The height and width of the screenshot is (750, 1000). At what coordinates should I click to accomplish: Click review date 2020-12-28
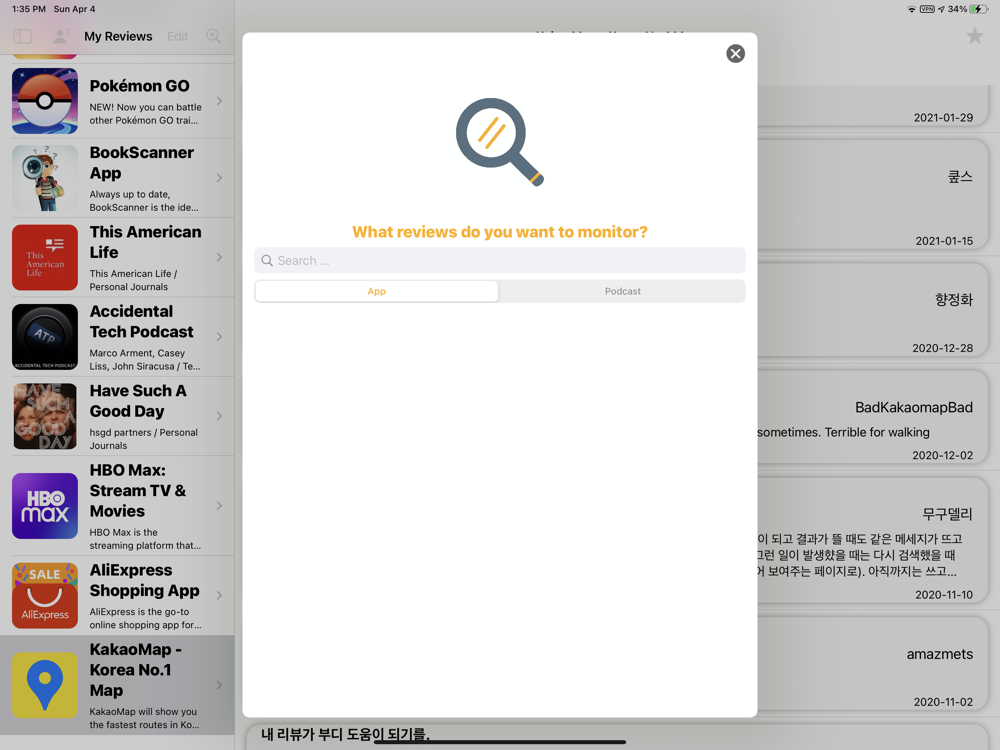[x=943, y=348]
